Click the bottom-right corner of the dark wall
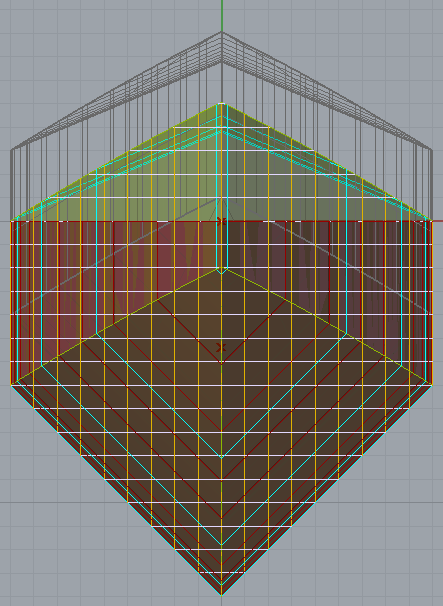This screenshot has width=443, height=606. click(432, 384)
